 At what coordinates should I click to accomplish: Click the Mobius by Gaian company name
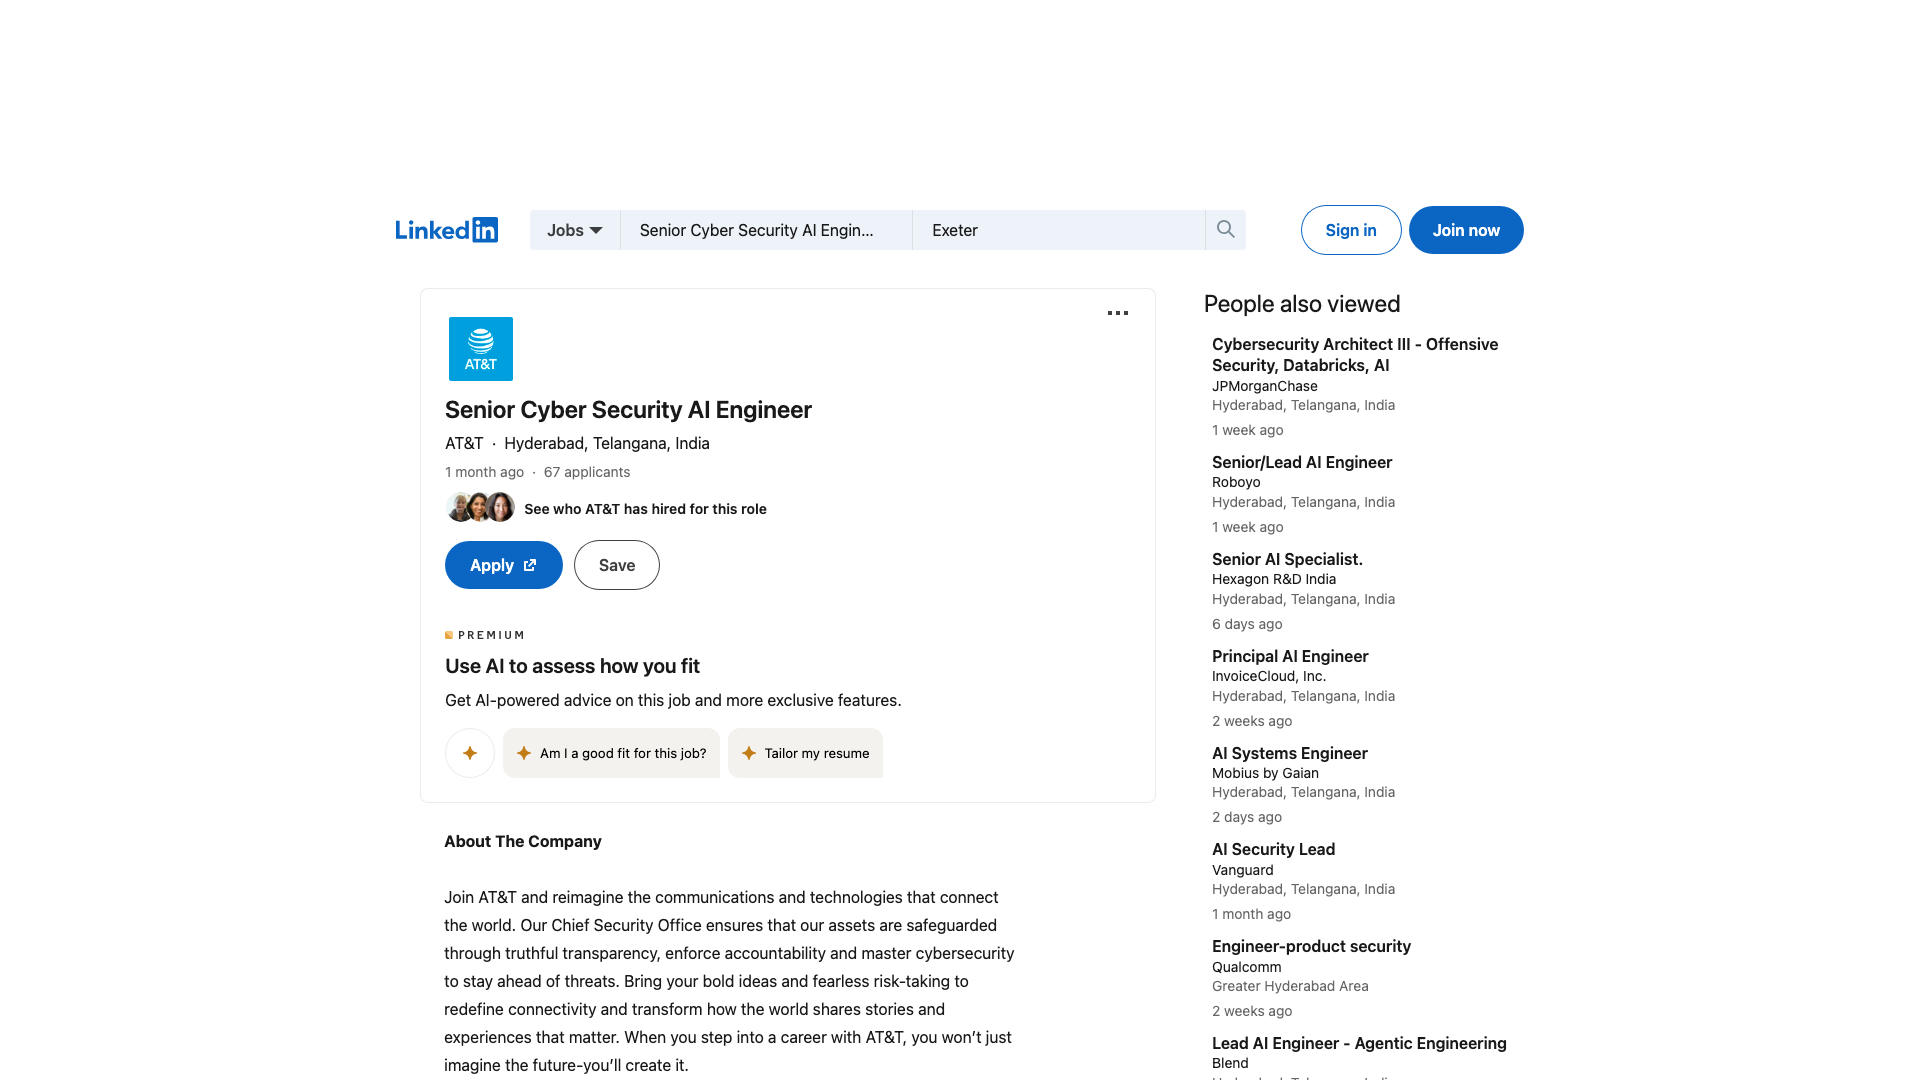[x=1265, y=773]
